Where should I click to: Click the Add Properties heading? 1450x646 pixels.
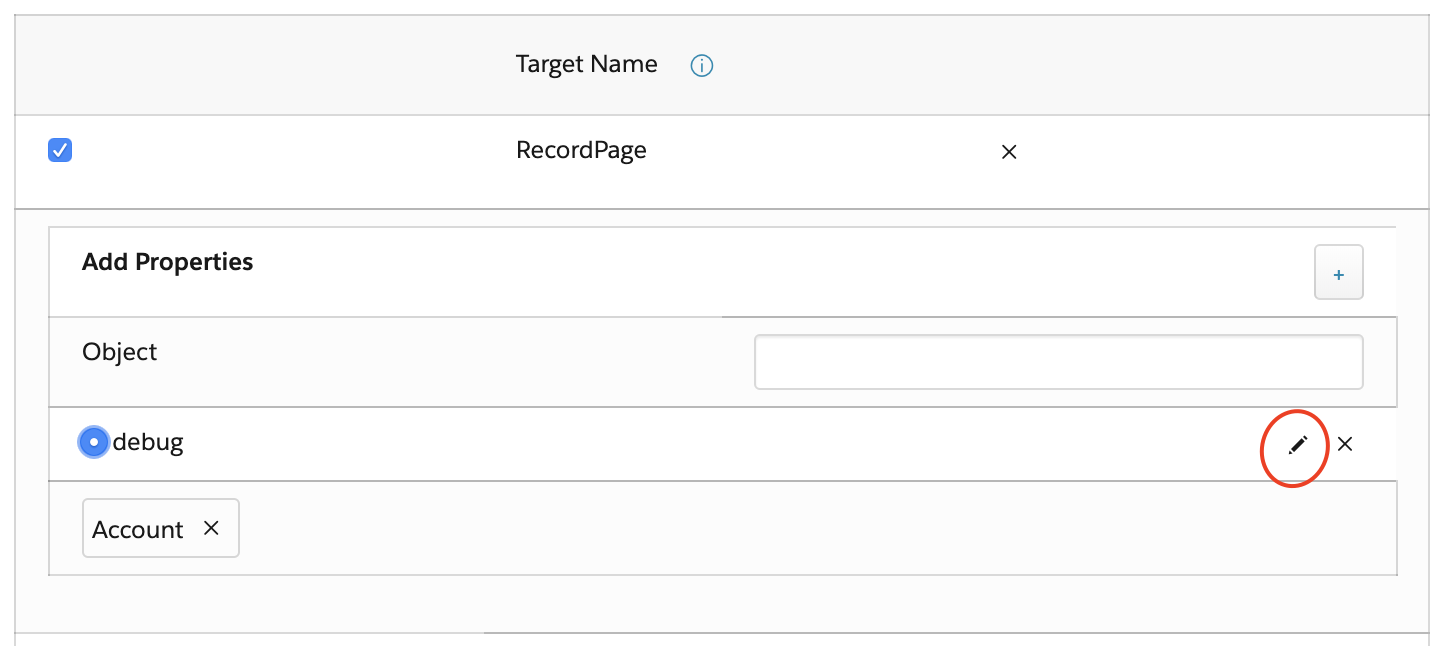coord(168,262)
